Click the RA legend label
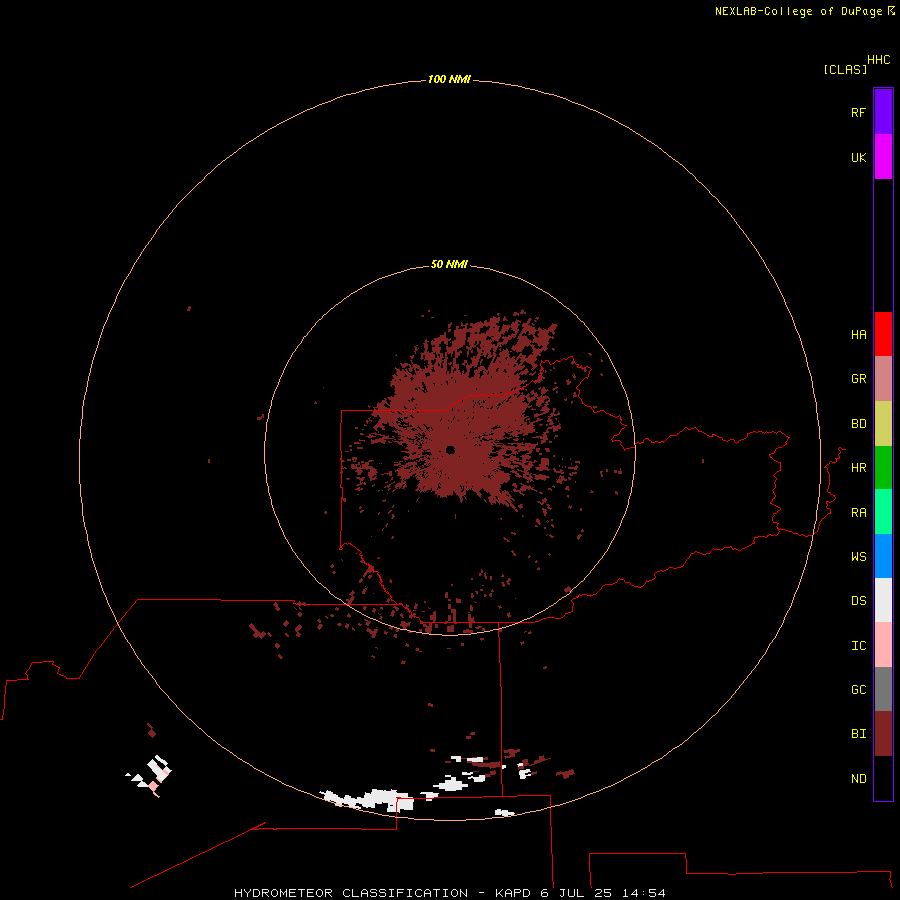 [x=858, y=513]
